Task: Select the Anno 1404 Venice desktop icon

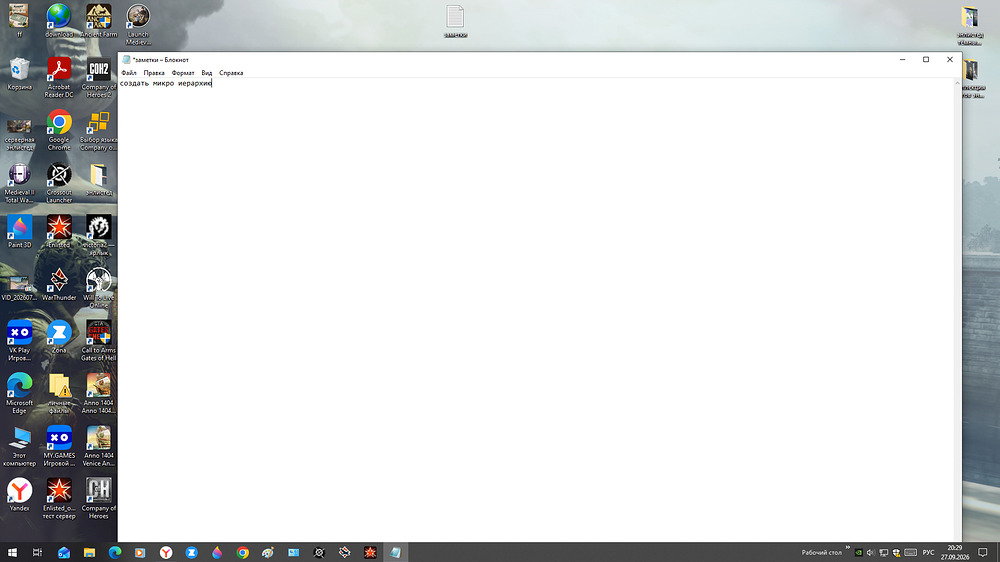Action: 98,447
